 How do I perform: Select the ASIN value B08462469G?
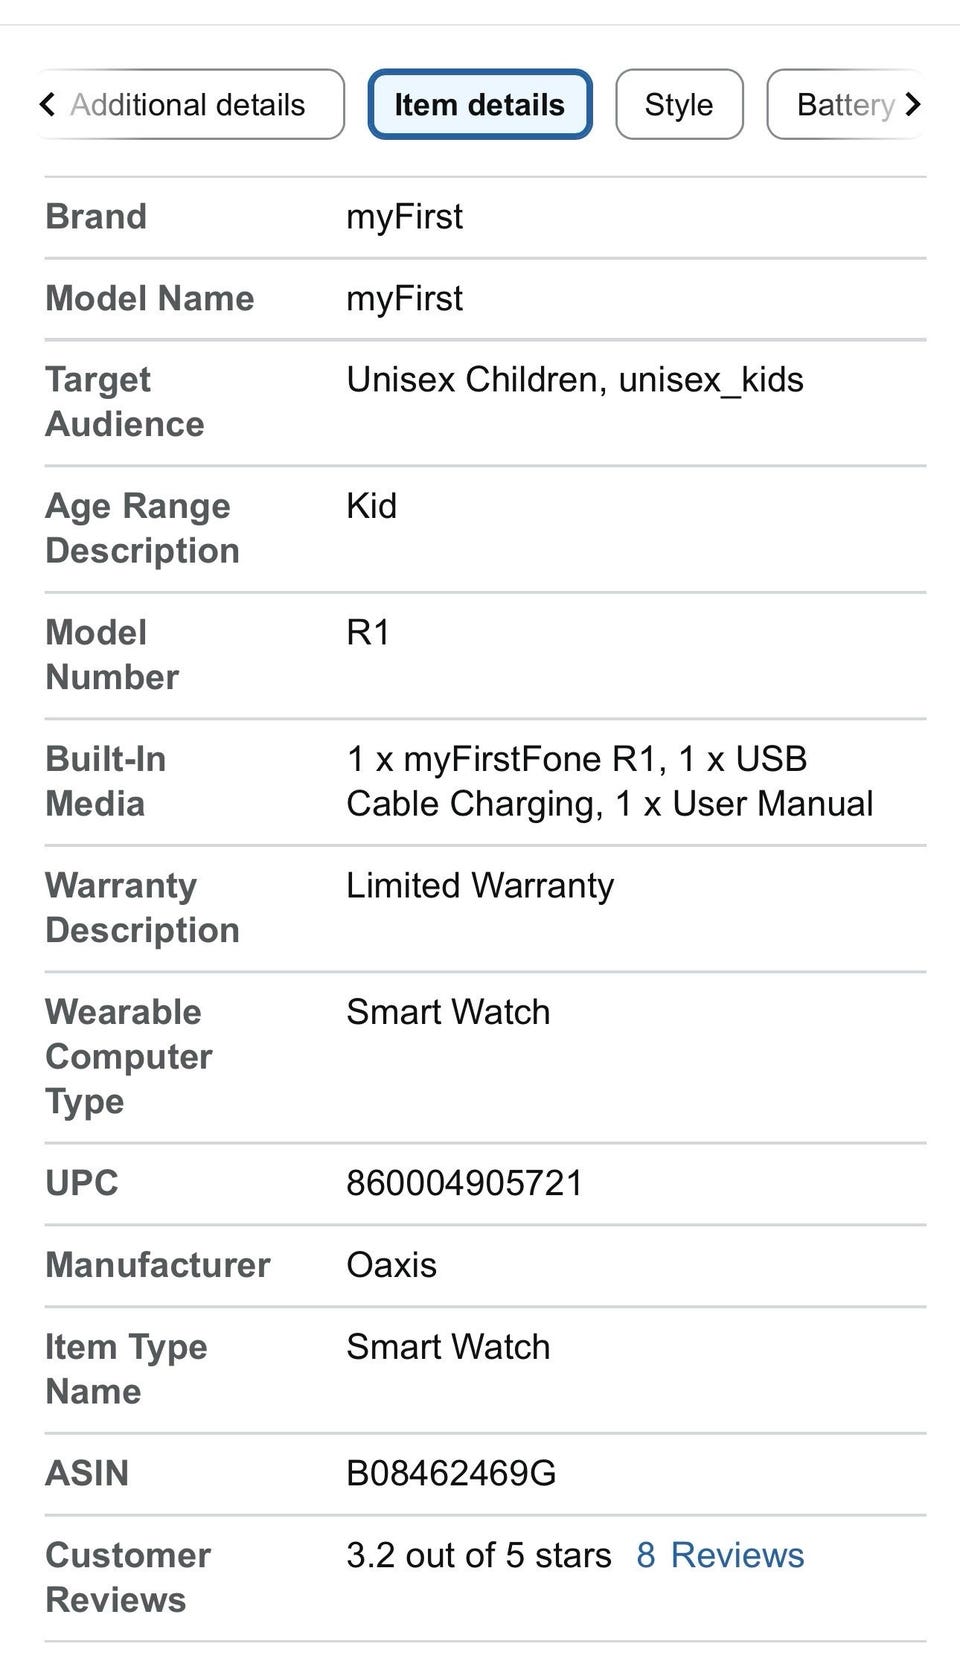point(451,1473)
